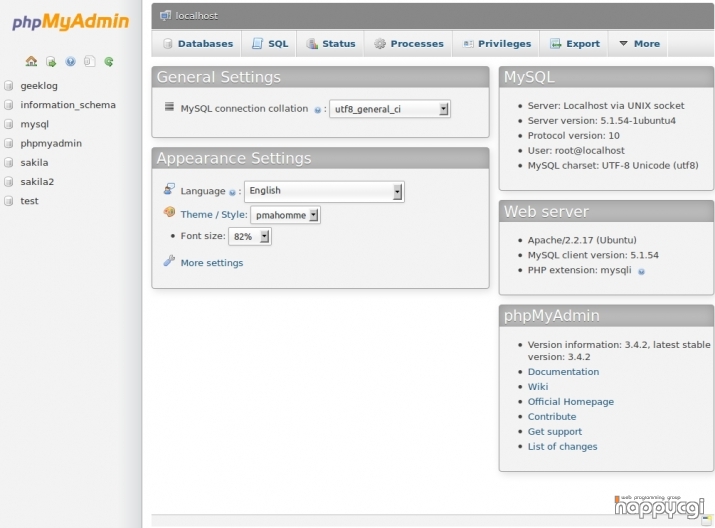Select the geeklog database
This screenshot has width=715, height=528.
39,86
